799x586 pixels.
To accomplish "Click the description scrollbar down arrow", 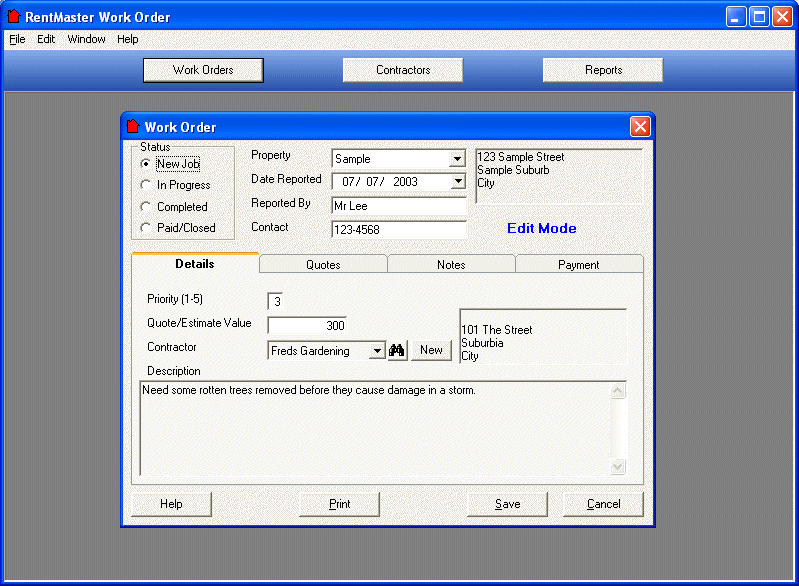I will (x=617, y=466).
